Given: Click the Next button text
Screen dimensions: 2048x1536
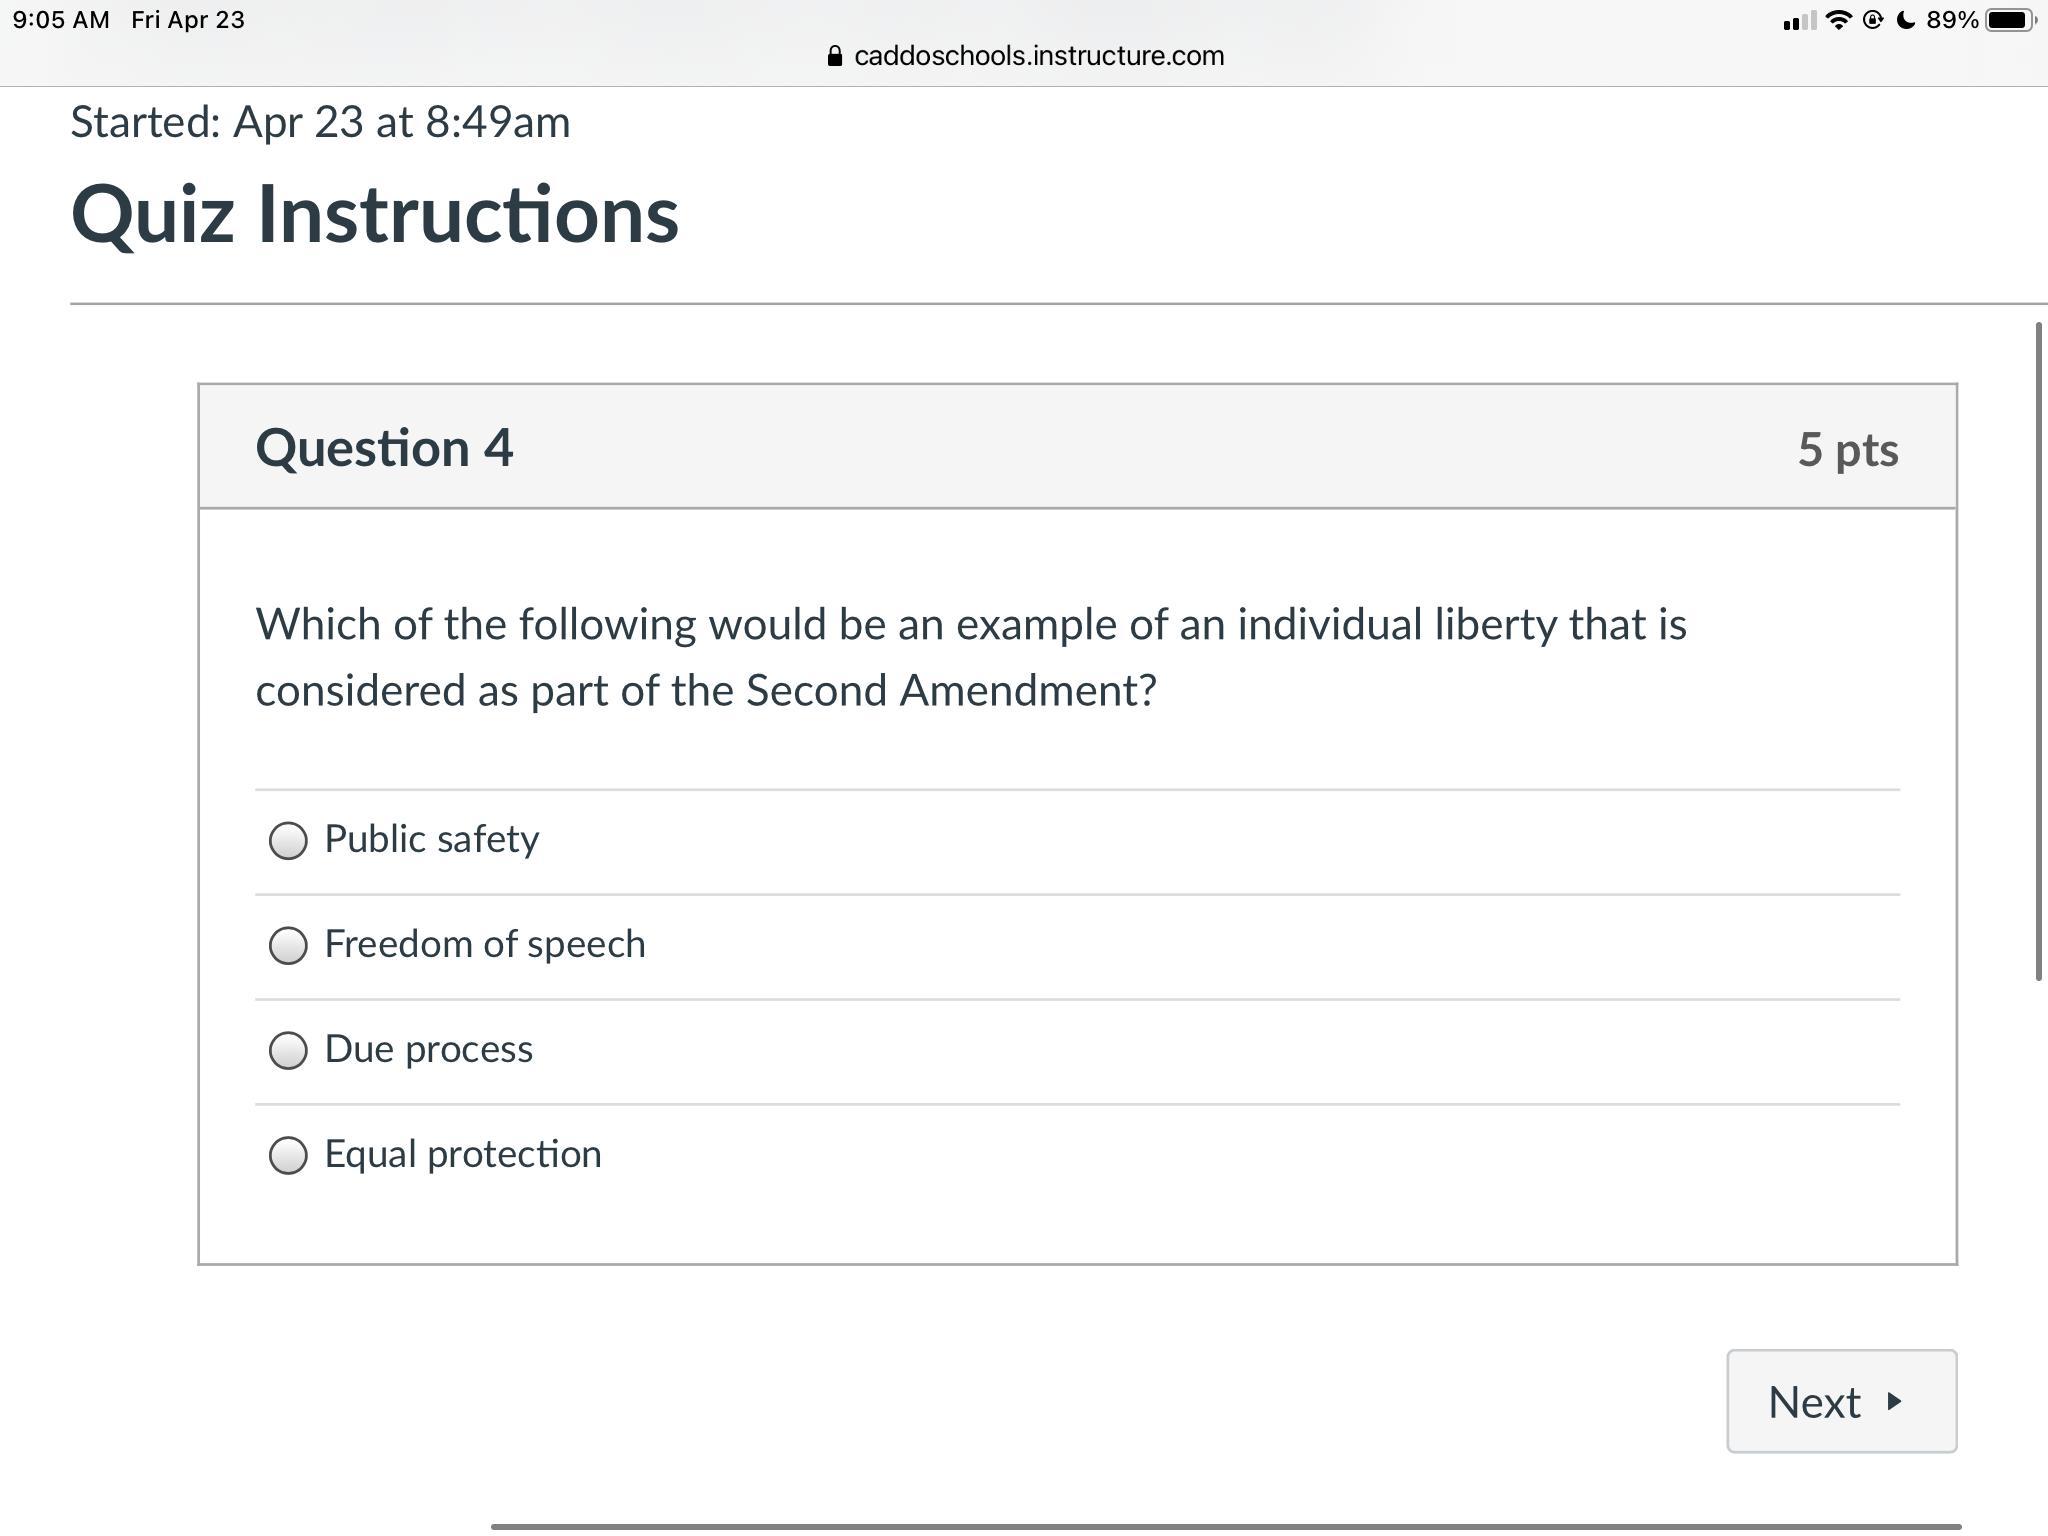Looking at the screenshot, I should click(x=1814, y=1402).
